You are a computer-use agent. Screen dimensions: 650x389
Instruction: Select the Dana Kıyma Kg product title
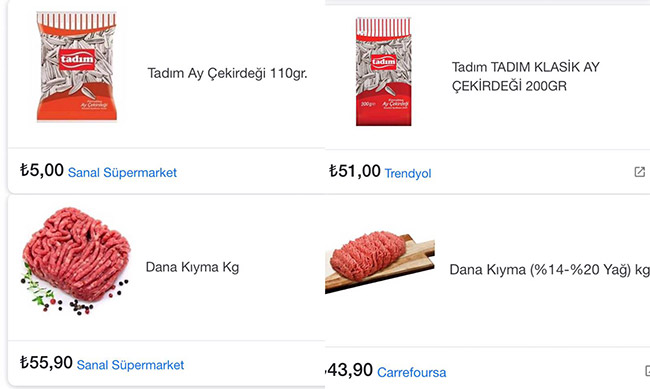(192, 267)
